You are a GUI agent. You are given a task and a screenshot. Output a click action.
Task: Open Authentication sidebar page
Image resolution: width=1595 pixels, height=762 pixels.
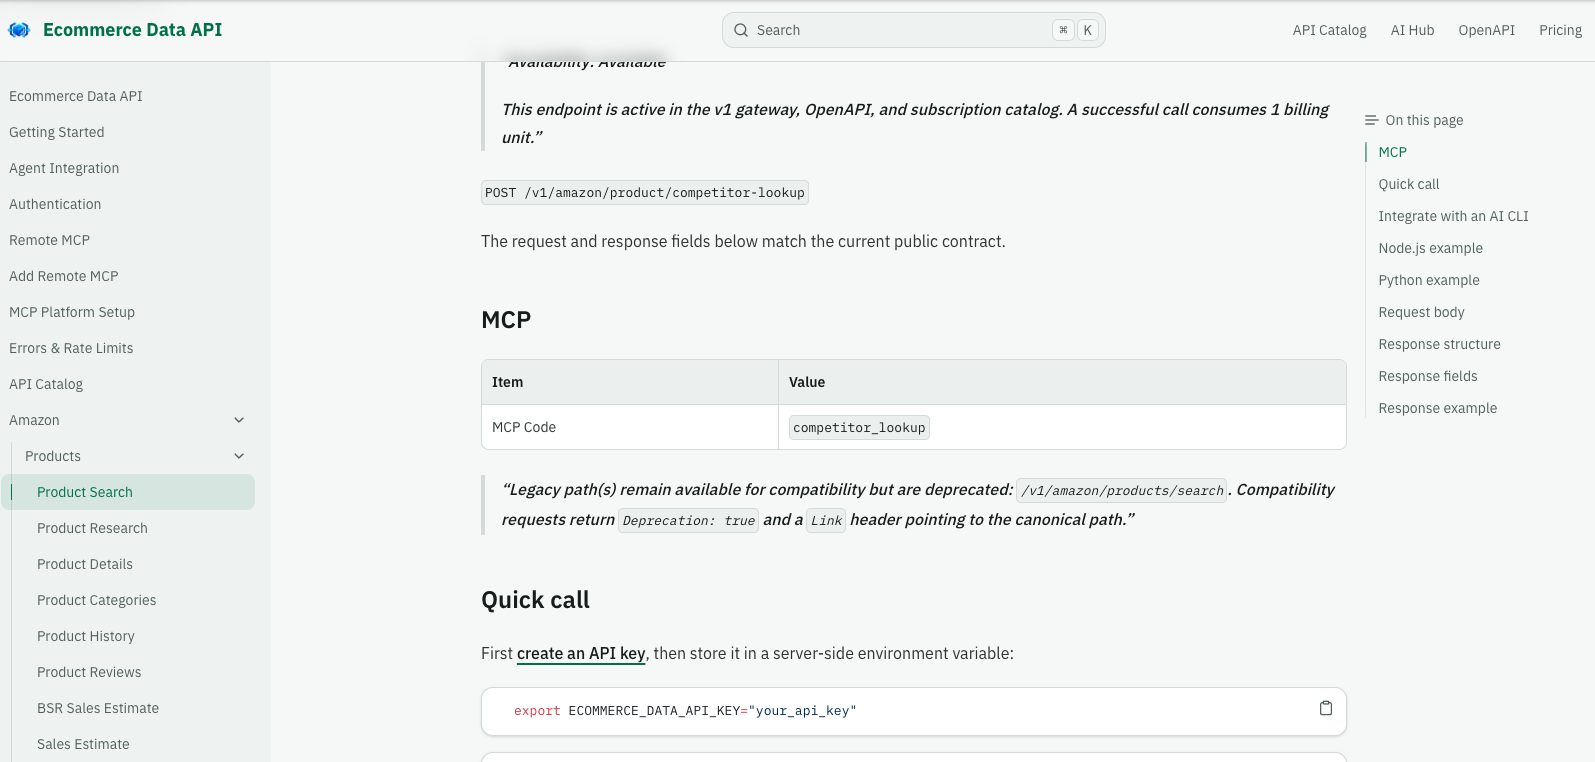(x=55, y=204)
